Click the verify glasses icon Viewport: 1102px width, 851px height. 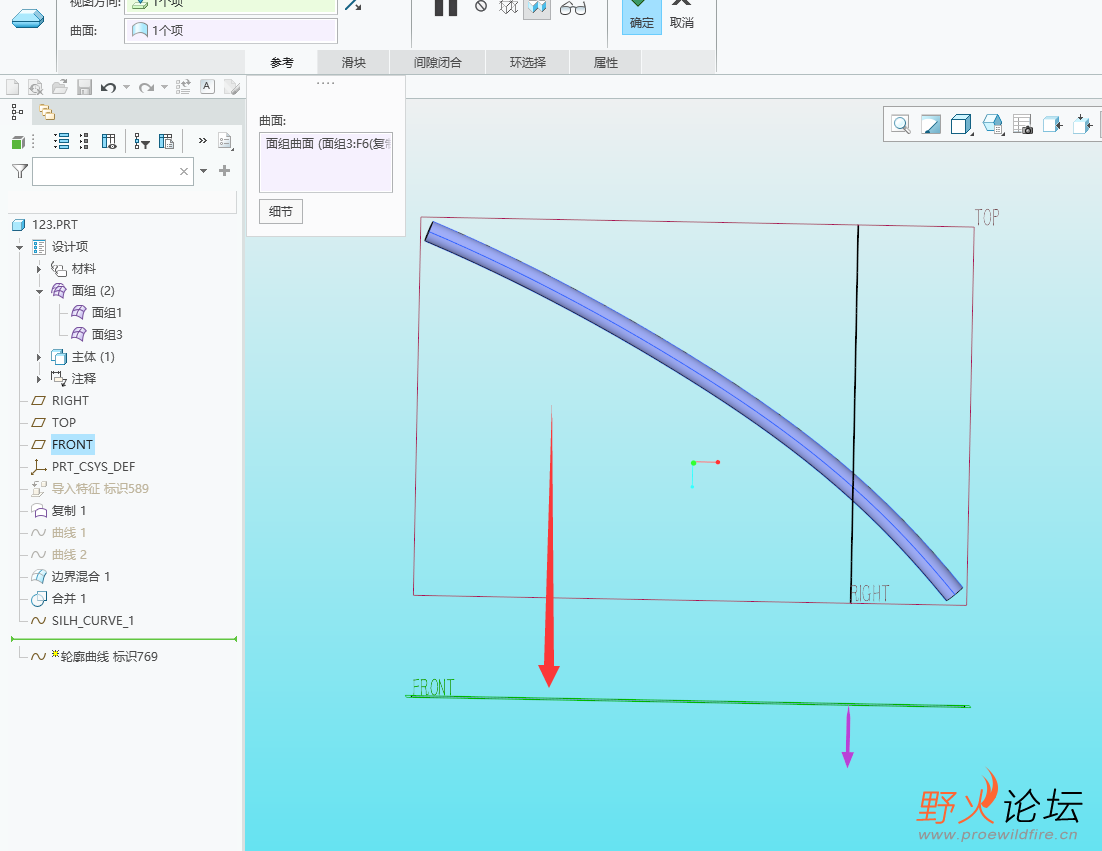click(x=573, y=8)
